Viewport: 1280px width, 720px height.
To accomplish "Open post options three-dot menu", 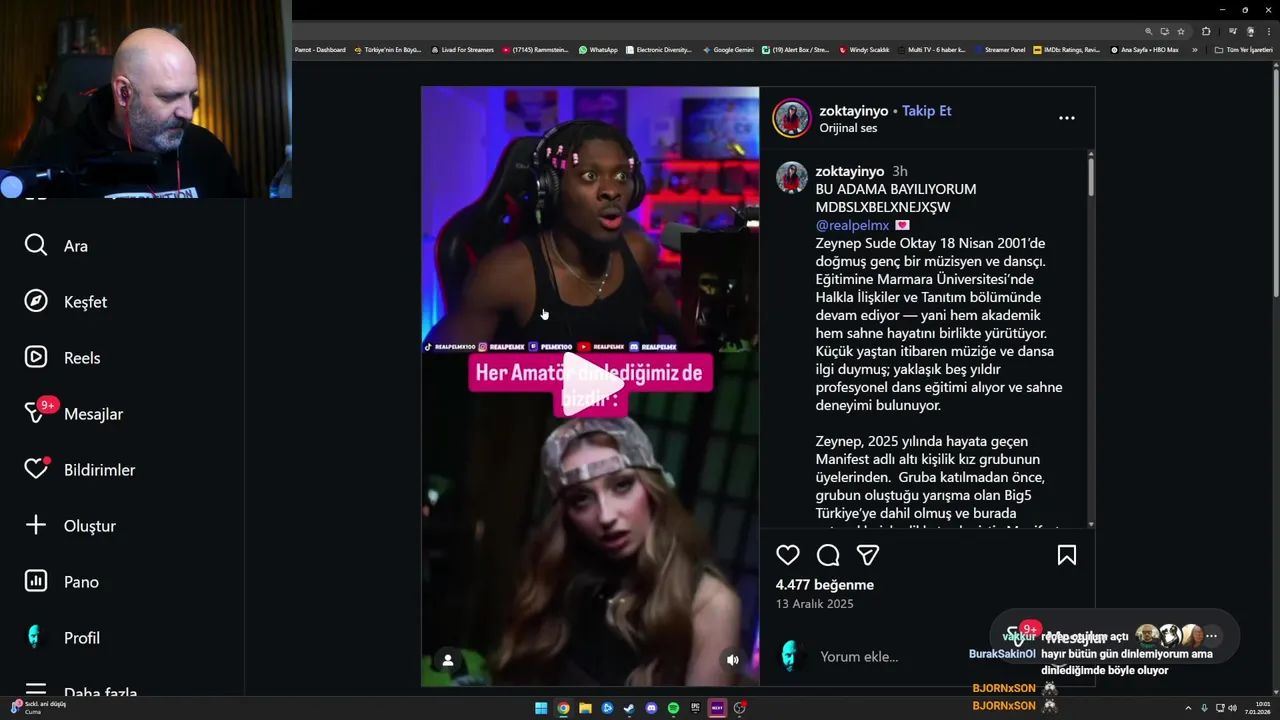I will (x=1067, y=118).
